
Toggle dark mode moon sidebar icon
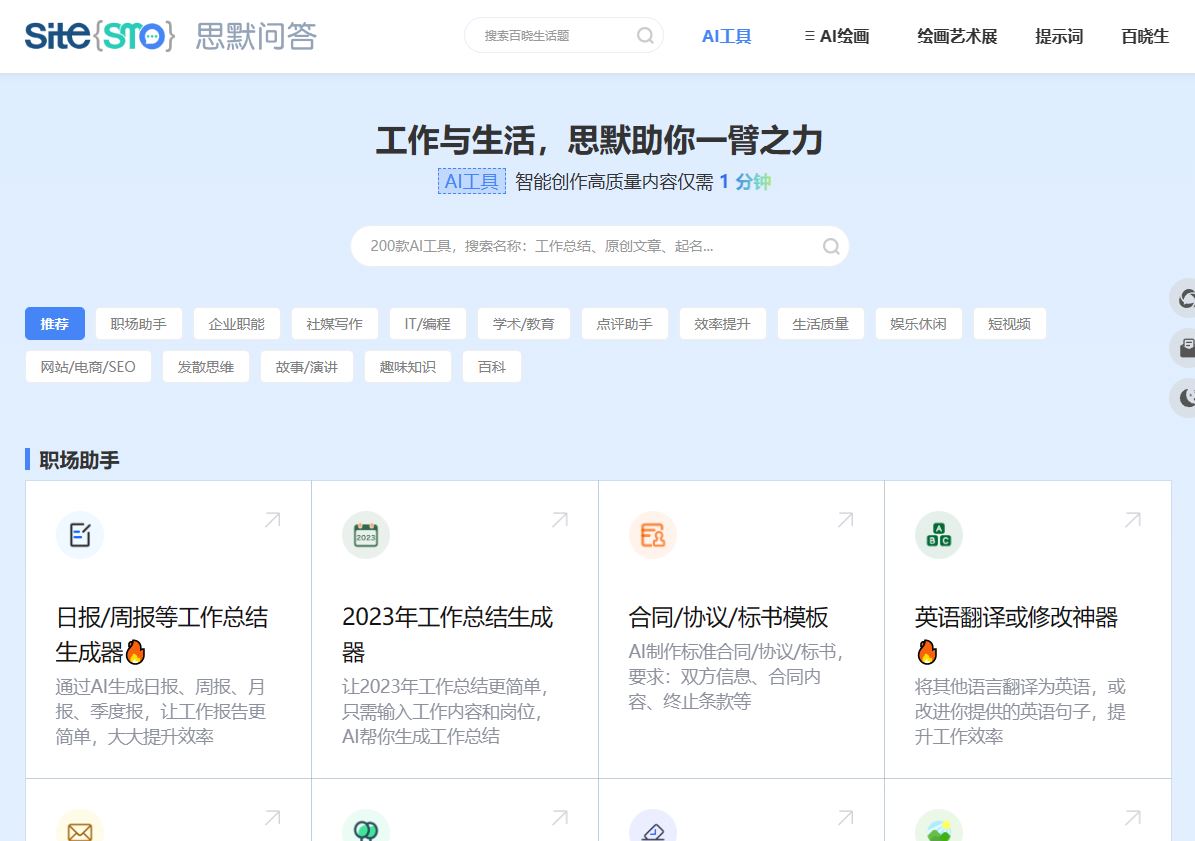click(x=1185, y=398)
